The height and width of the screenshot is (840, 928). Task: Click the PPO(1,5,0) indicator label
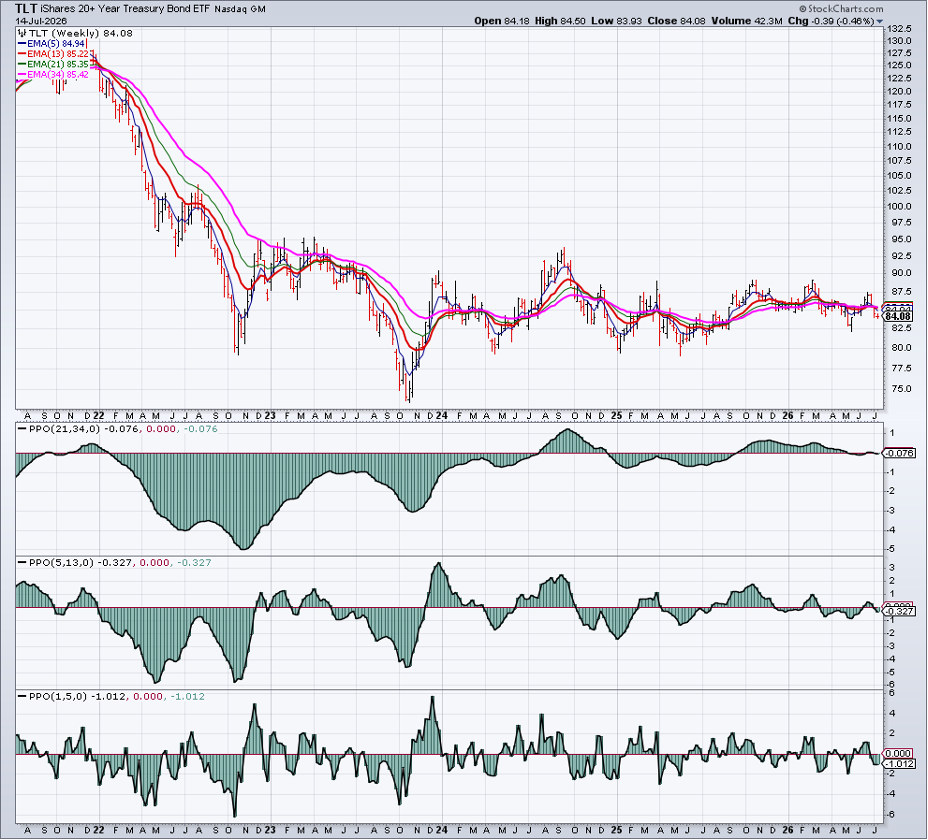pyautogui.click(x=58, y=696)
